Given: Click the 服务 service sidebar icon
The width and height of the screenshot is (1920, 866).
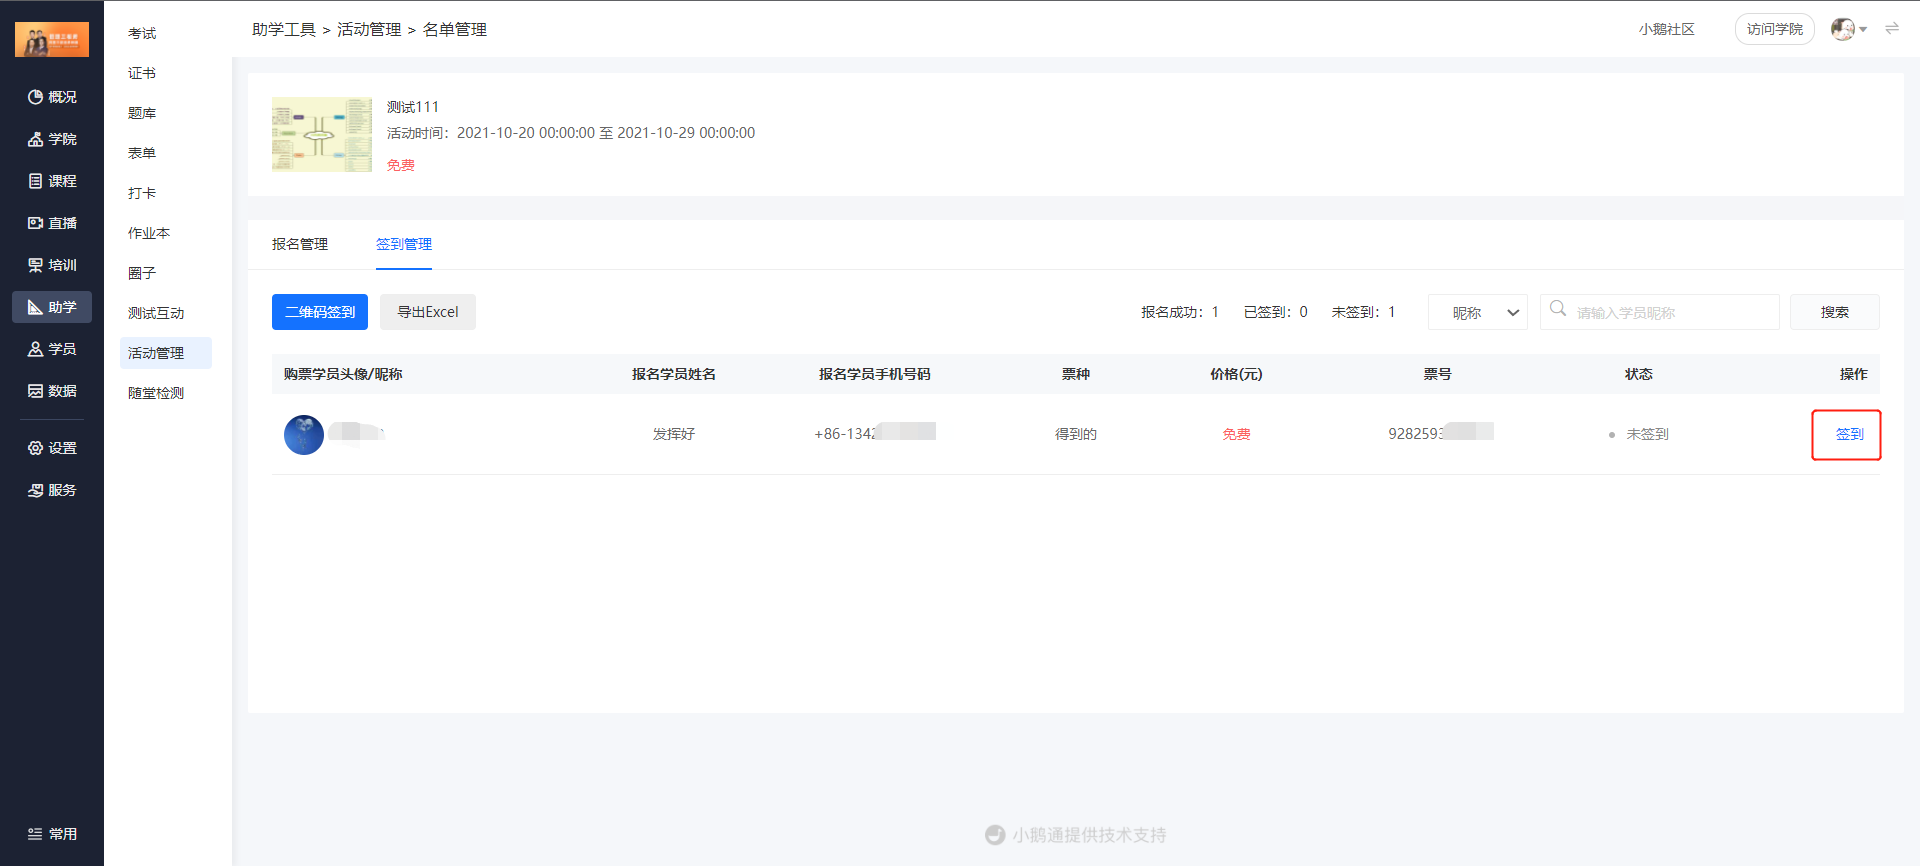Looking at the screenshot, I should (x=52, y=490).
